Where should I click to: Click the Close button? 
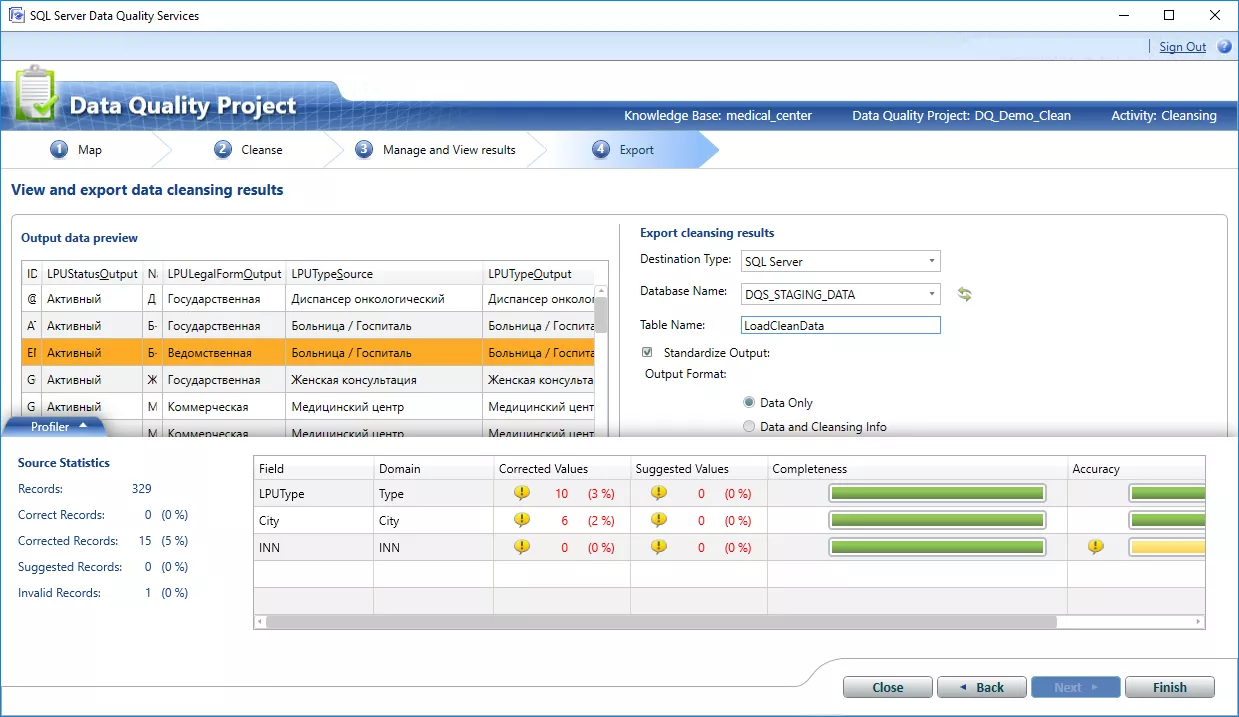coord(888,687)
